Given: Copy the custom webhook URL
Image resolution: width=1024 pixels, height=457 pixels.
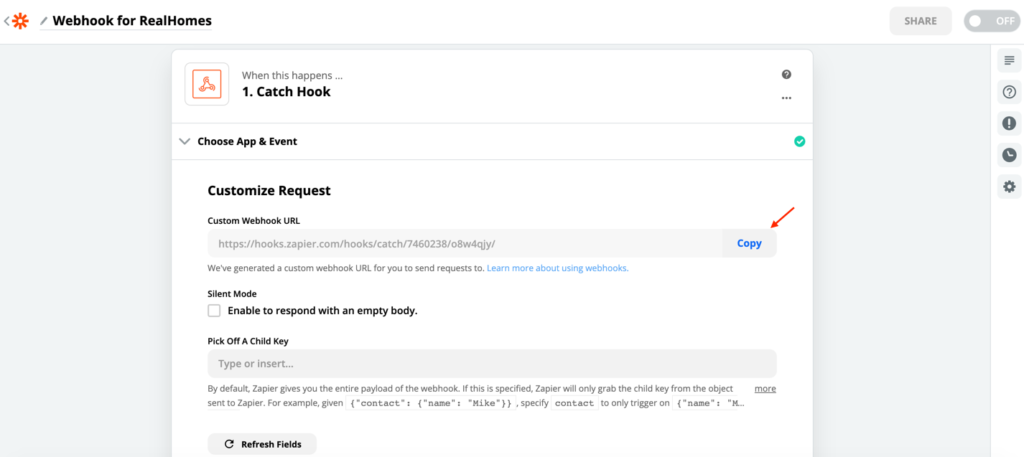Looking at the screenshot, I should 749,244.
